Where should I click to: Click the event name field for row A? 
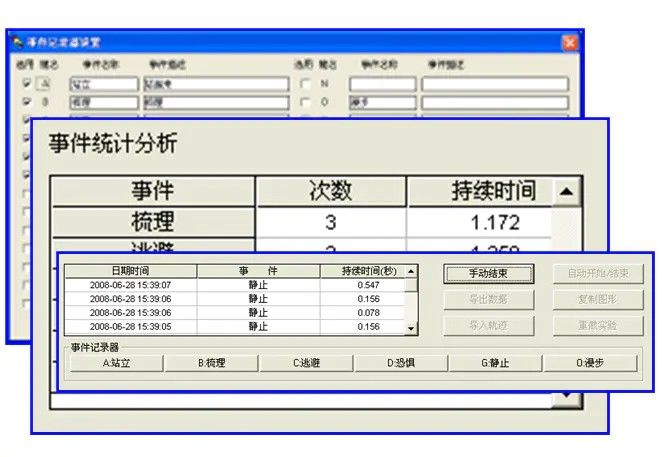pyautogui.click(x=103, y=85)
